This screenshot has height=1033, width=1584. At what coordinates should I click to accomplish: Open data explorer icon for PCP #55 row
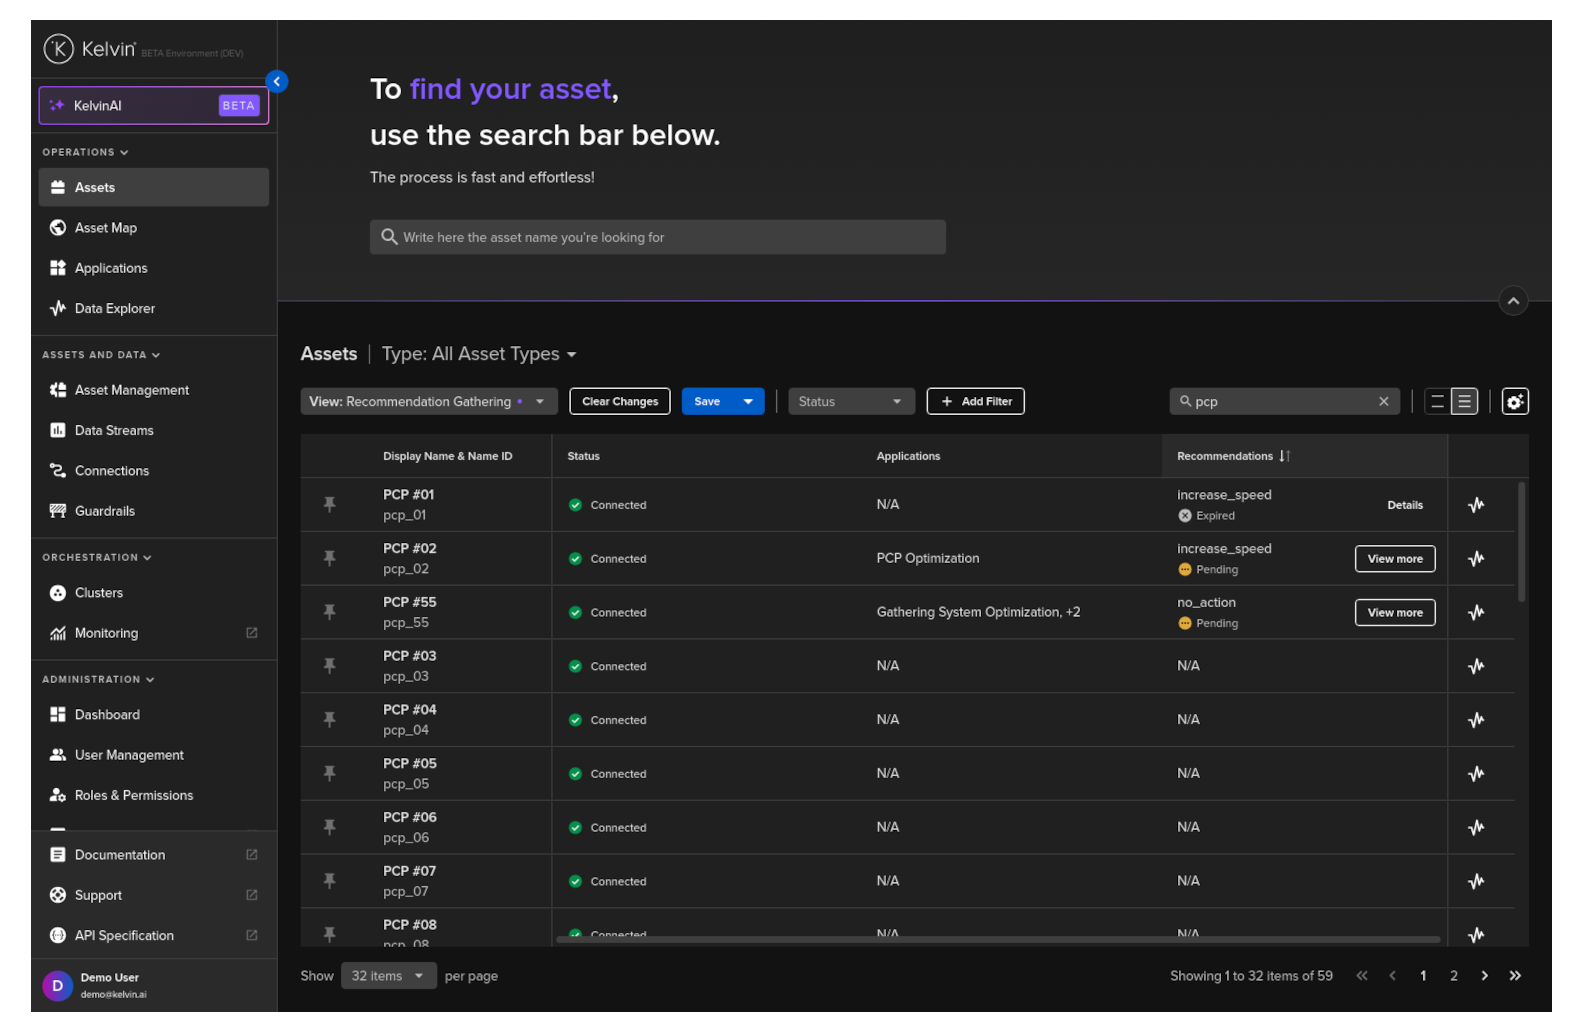point(1475,613)
